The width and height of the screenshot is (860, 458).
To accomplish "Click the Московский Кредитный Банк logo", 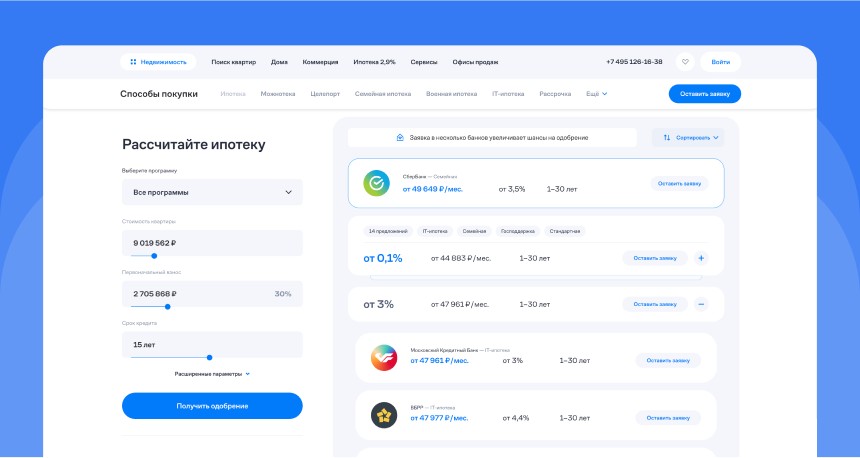I will (x=384, y=358).
